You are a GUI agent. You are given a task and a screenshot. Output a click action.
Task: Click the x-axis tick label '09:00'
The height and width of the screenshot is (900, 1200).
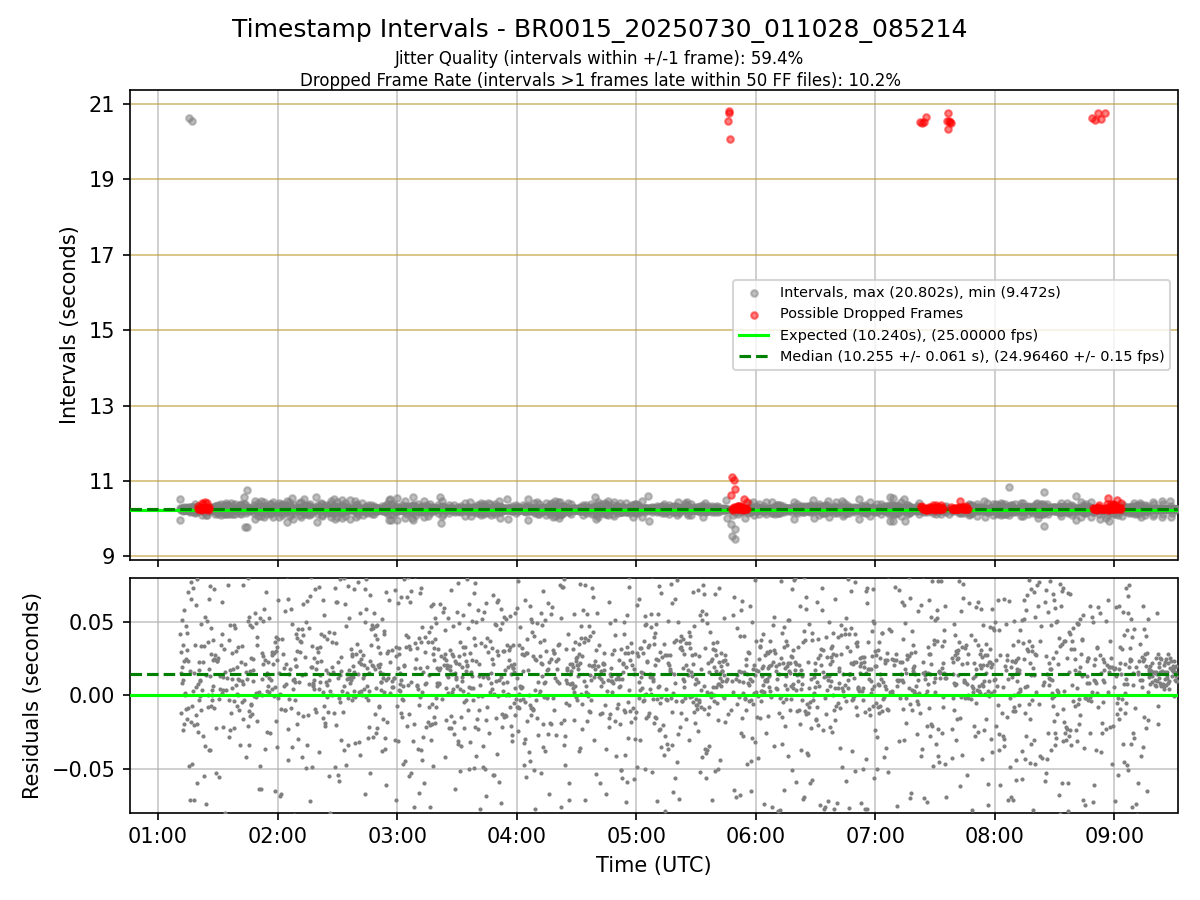coord(1114,836)
